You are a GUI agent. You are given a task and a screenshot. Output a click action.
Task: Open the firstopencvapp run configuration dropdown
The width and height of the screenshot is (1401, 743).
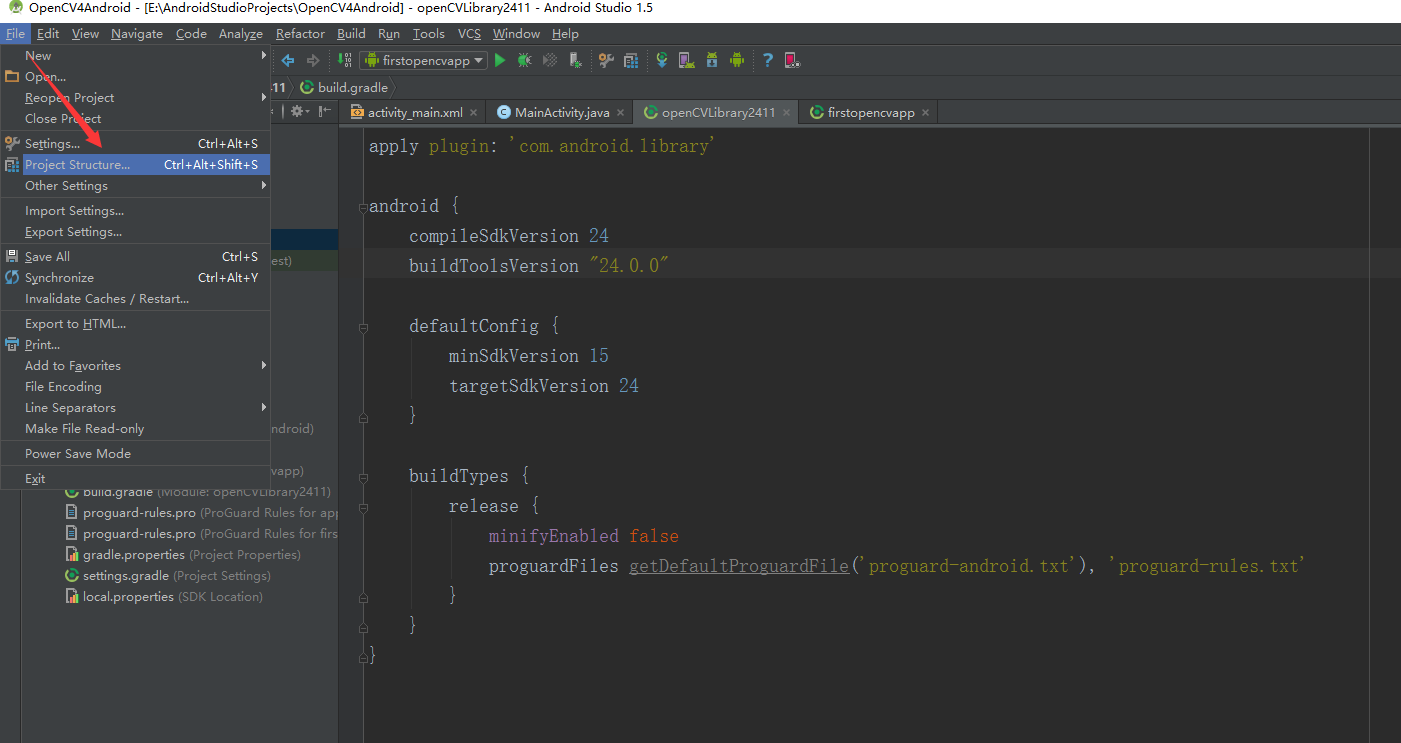423,60
